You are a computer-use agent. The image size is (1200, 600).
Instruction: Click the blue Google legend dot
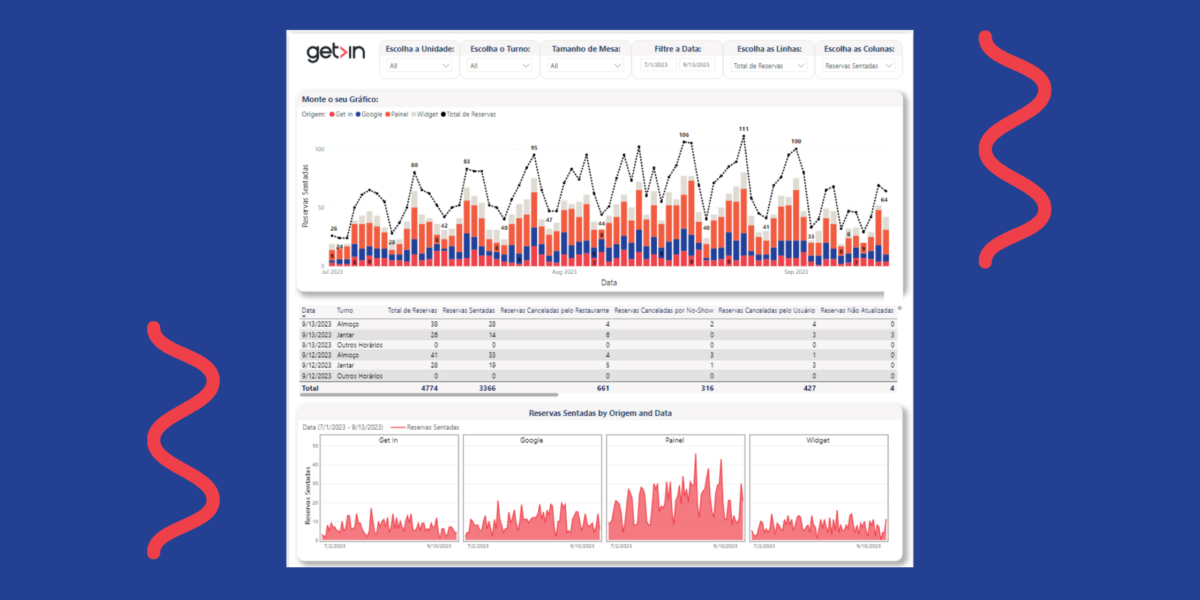[x=358, y=114]
